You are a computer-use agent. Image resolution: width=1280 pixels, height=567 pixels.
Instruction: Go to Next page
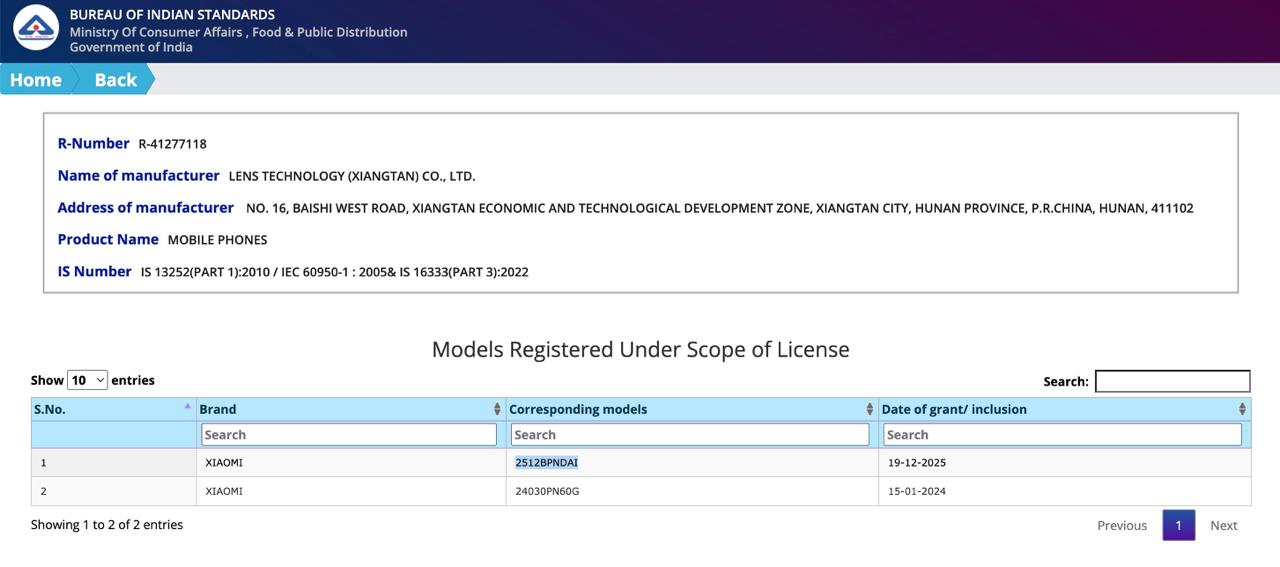[x=1224, y=525]
